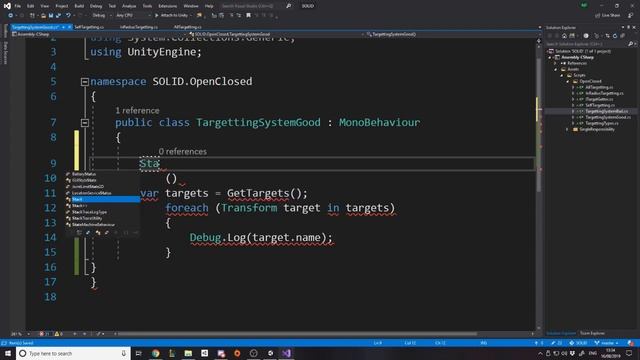Open the TargettingSystemGood member navigation dropdown
Image resolution: width=640 pixels, height=360 pixels.
click(x=453, y=34)
